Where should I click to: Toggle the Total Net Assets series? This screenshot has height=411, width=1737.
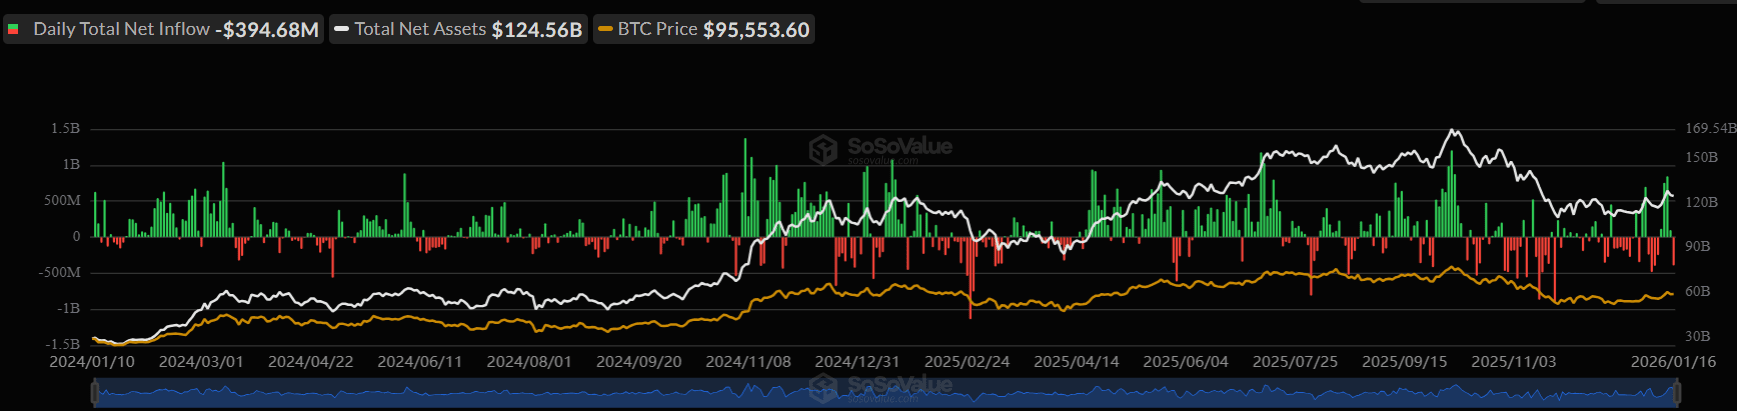coord(420,30)
